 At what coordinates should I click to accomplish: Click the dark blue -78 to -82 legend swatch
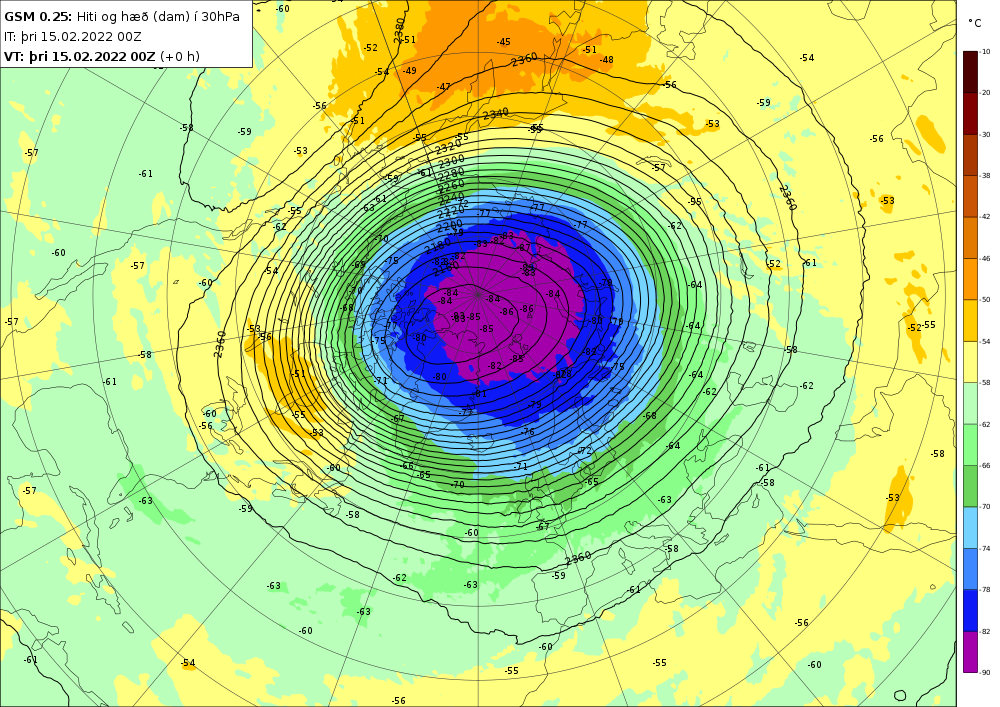[969, 610]
